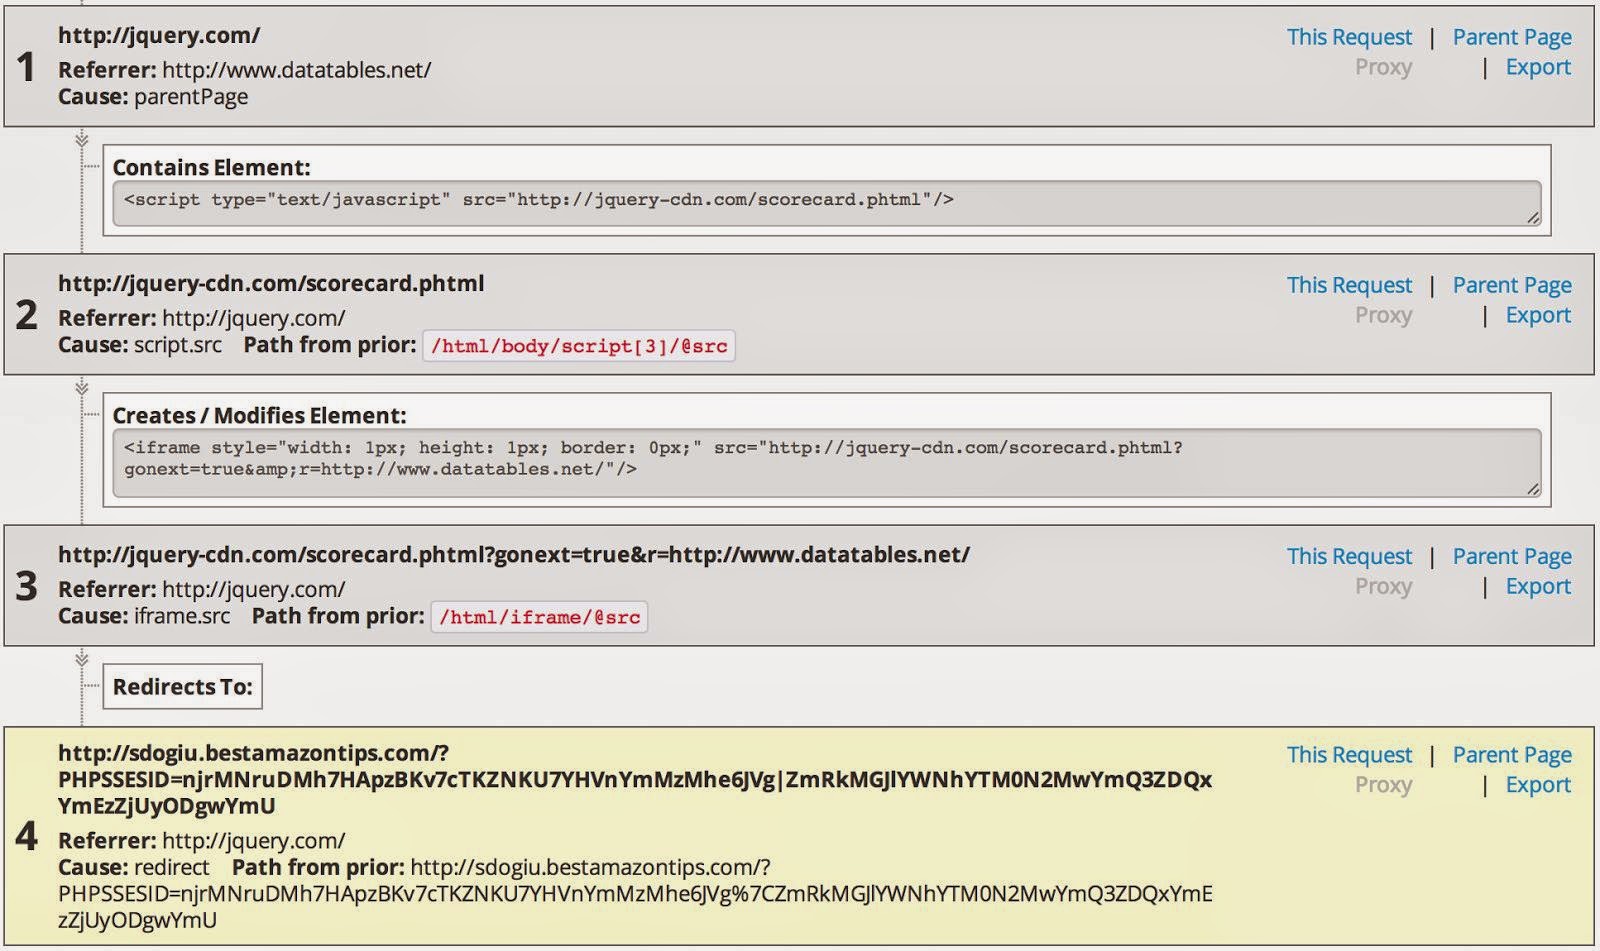Grab the resize handle of Contains Element box
This screenshot has height=951, width=1600.
click(x=1533, y=218)
